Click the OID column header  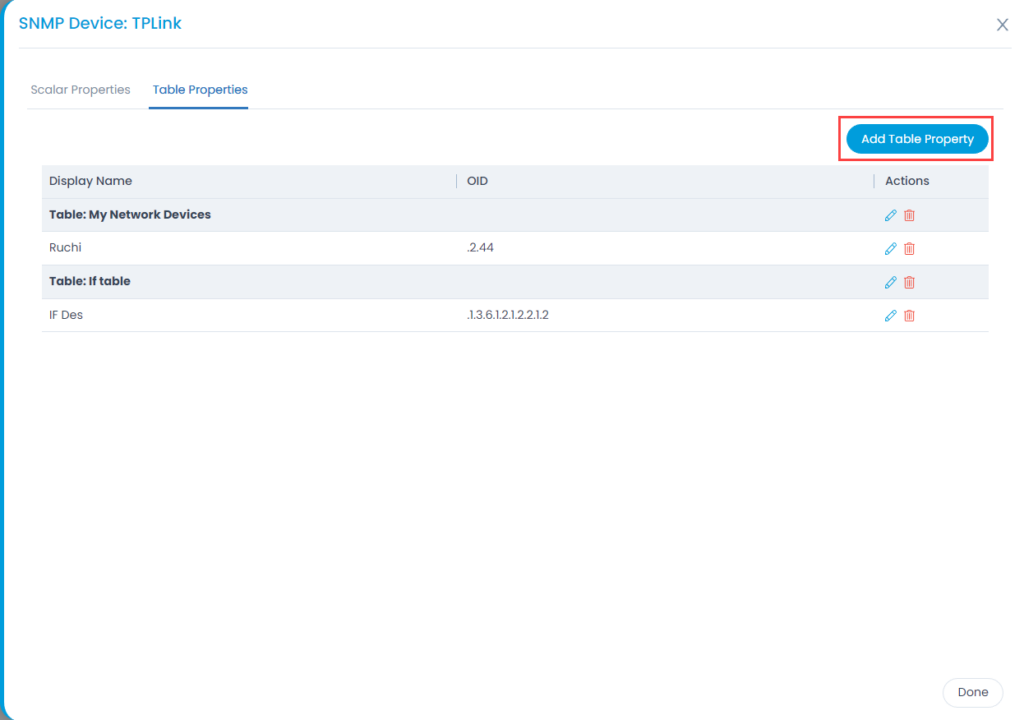click(477, 181)
